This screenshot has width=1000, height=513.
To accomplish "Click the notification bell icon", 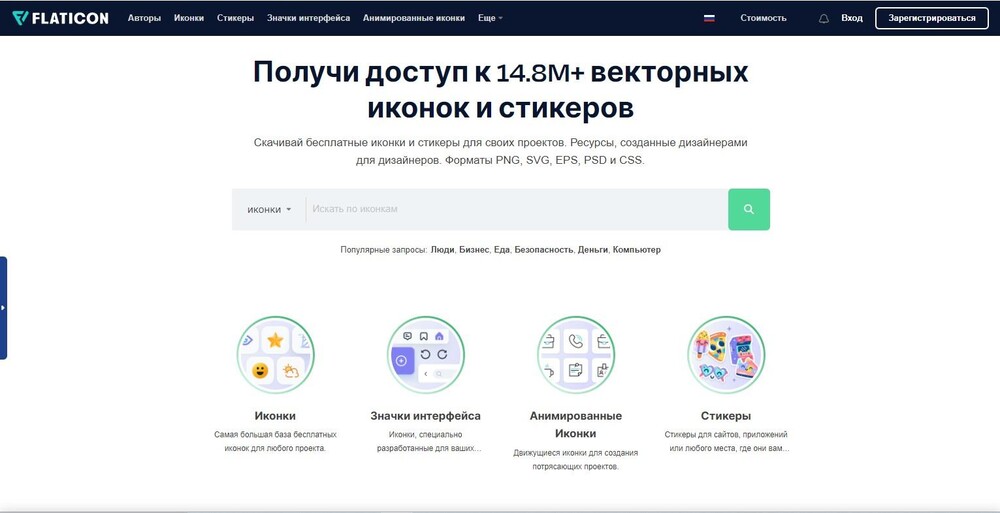I will [x=824, y=19].
